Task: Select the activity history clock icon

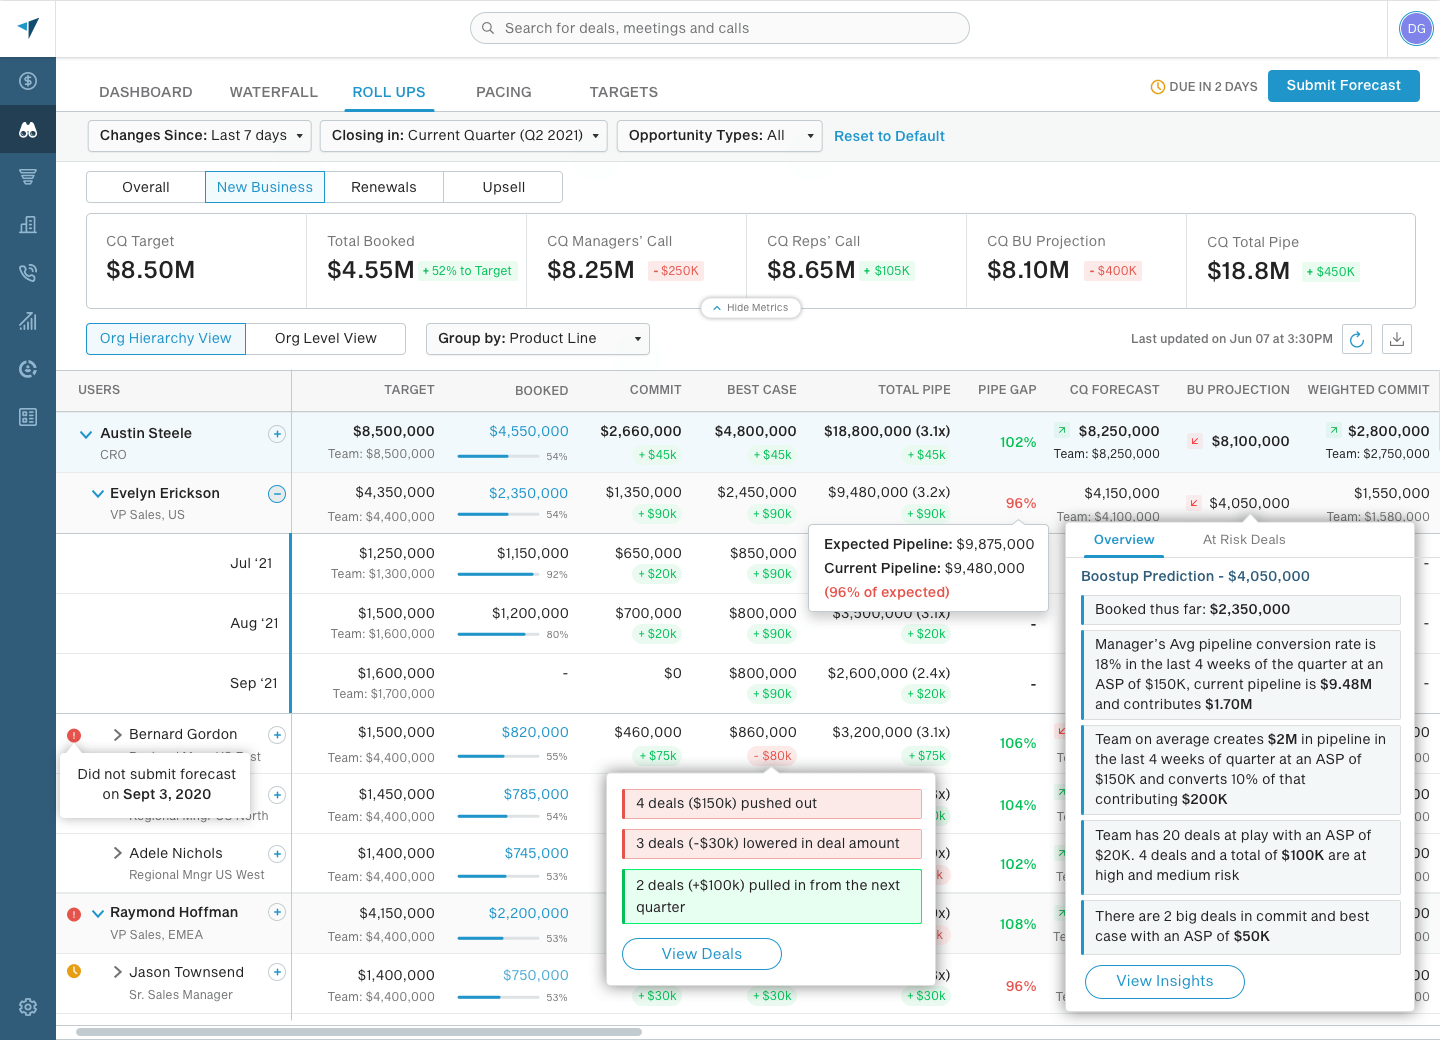Action: coord(27,369)
